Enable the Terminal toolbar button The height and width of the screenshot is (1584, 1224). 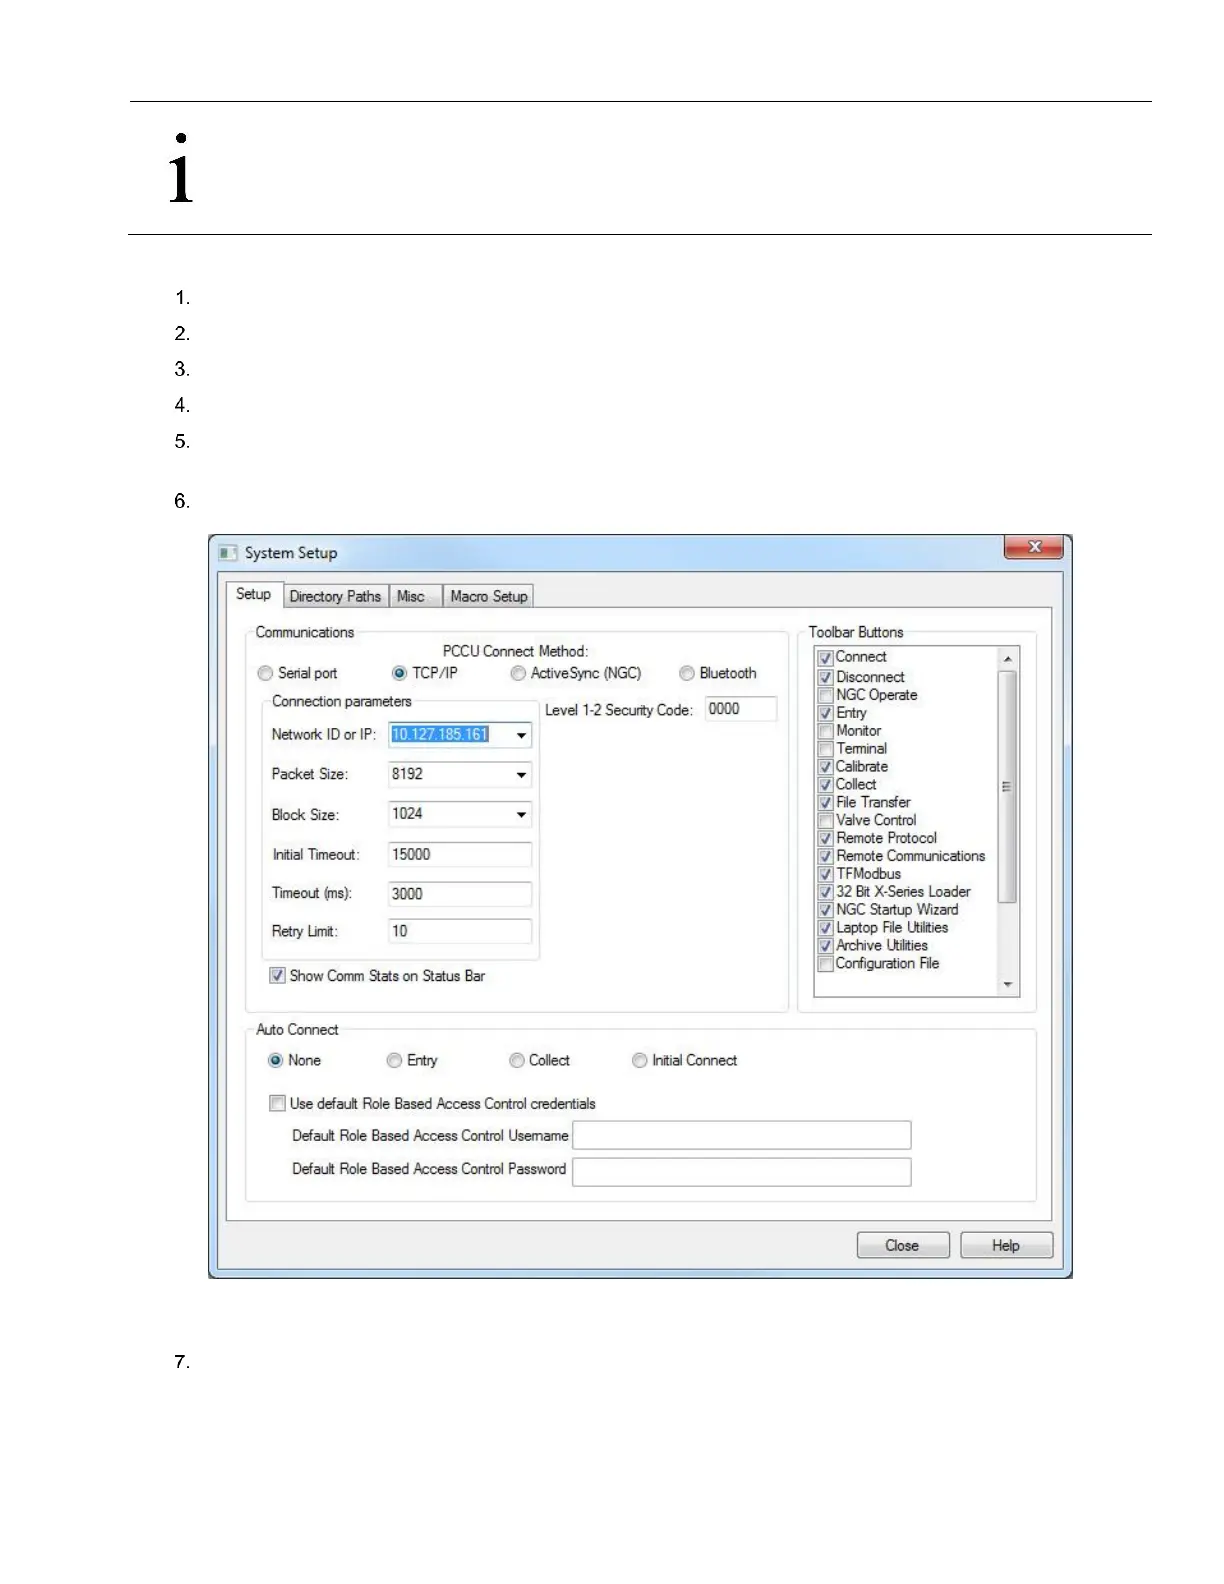(x=826, y=749)
